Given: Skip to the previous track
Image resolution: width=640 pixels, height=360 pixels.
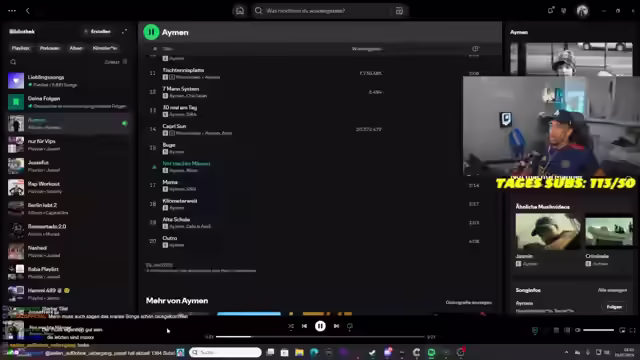Looking at the screenshot, I should 304,326.
